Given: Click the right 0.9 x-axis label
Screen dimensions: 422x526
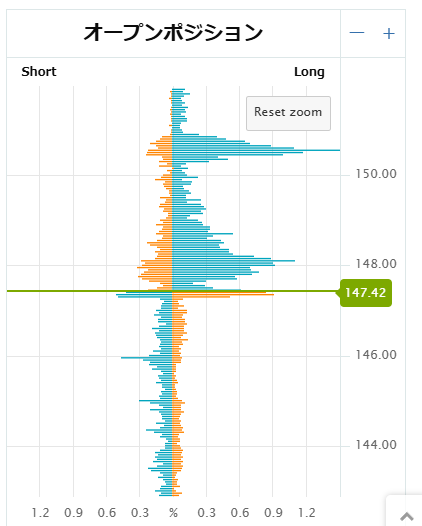Looking at the screenshot, I should point(273,513).
